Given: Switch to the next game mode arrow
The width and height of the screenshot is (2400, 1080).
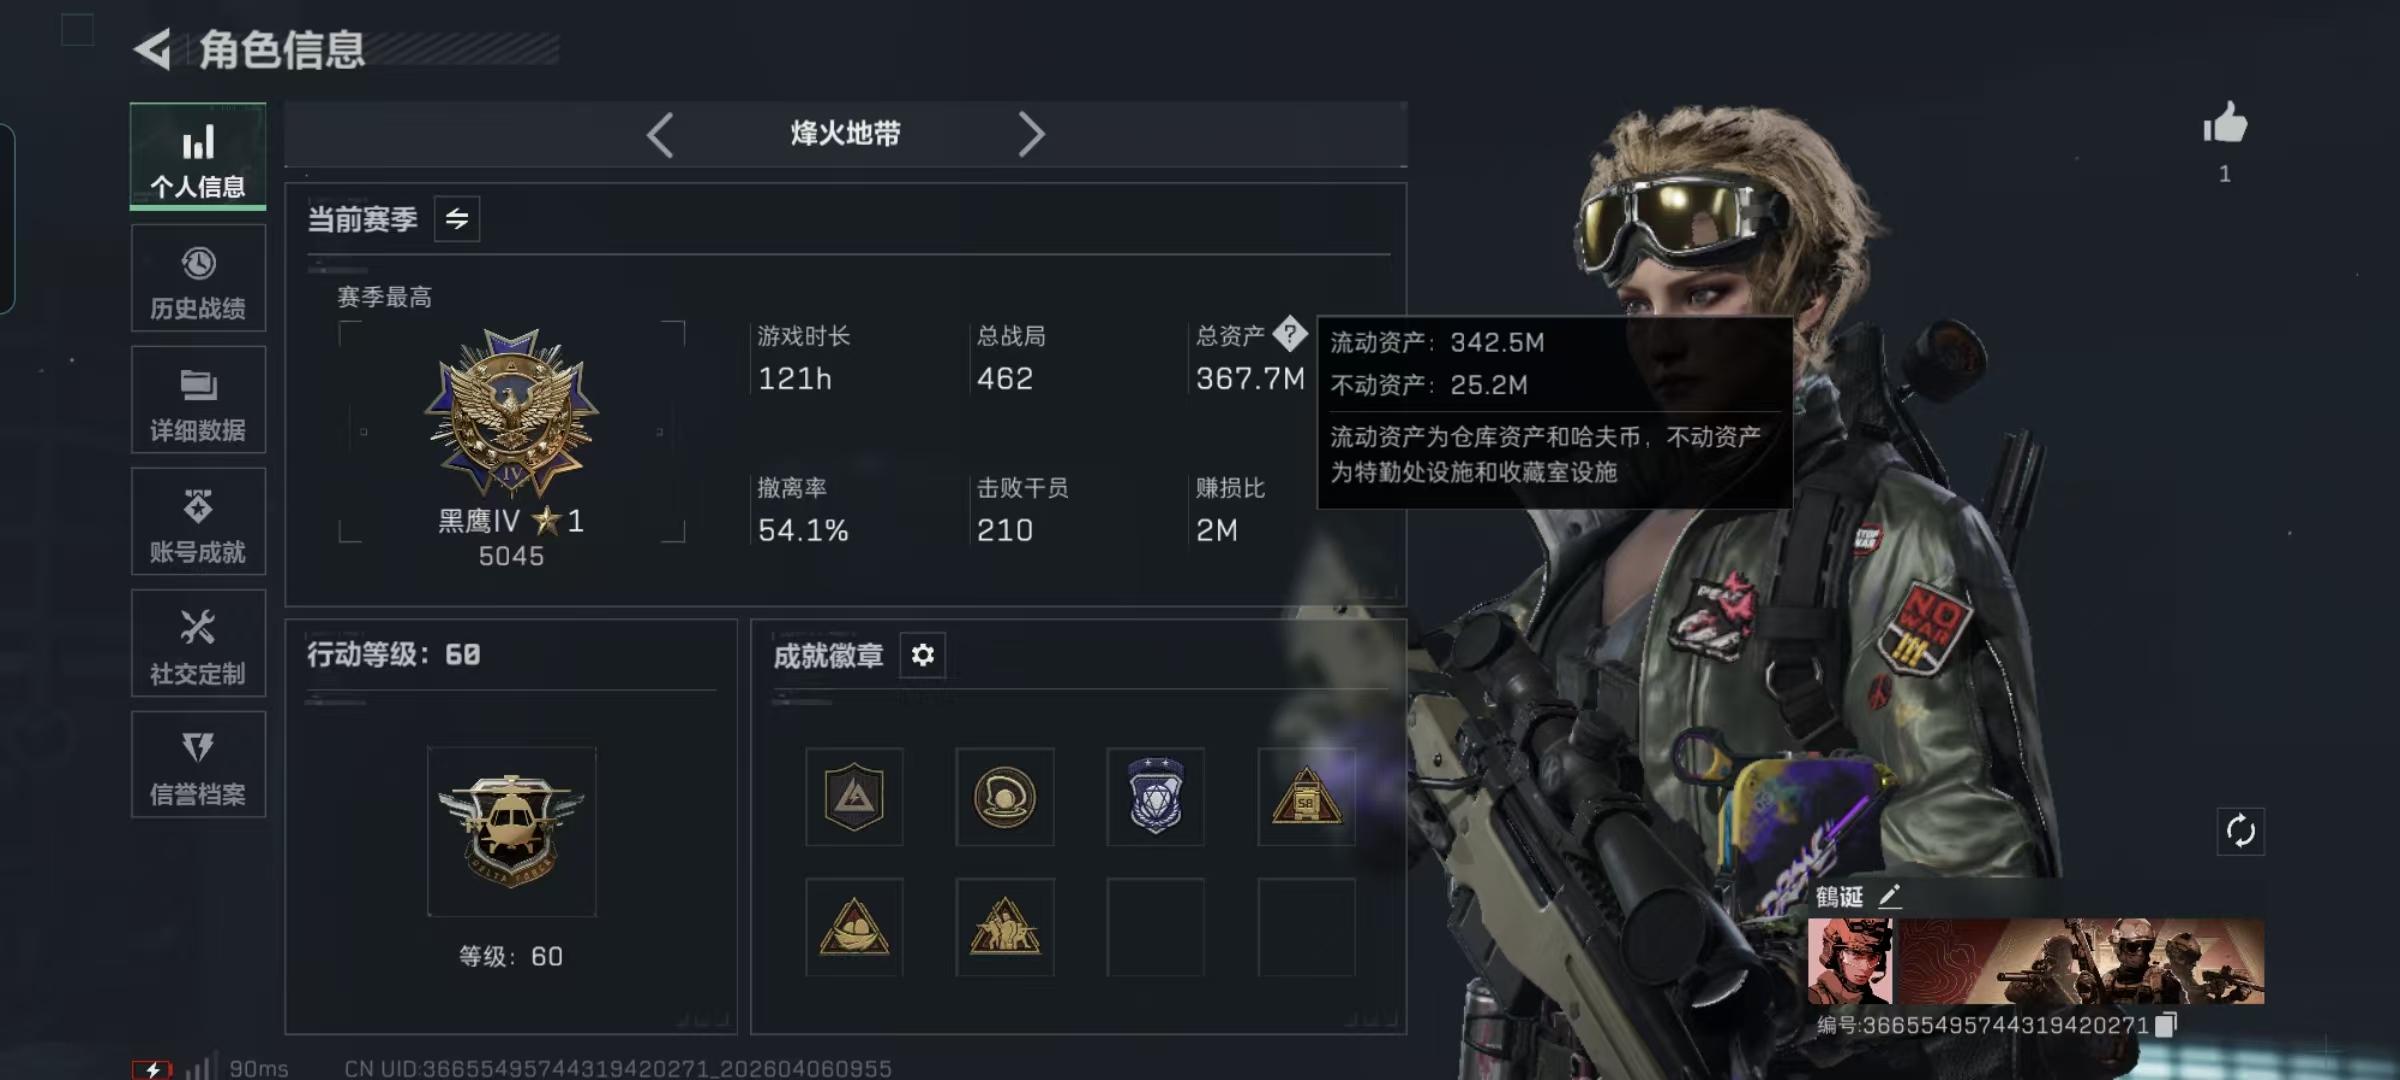Looking at the screenshot, I should (1031, 134).
